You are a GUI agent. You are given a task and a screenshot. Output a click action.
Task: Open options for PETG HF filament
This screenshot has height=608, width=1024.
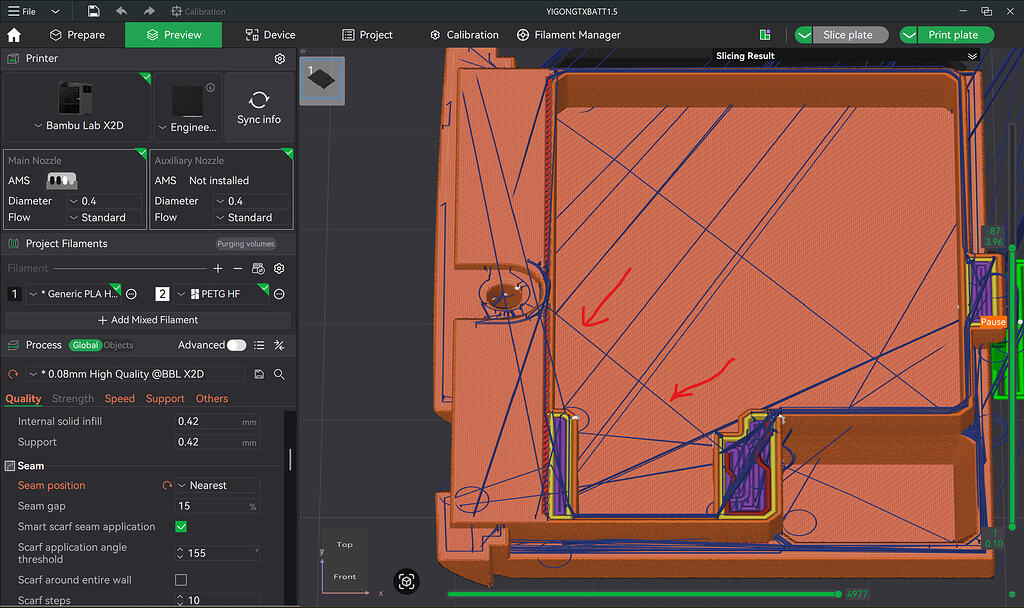[x=279, y=294]
